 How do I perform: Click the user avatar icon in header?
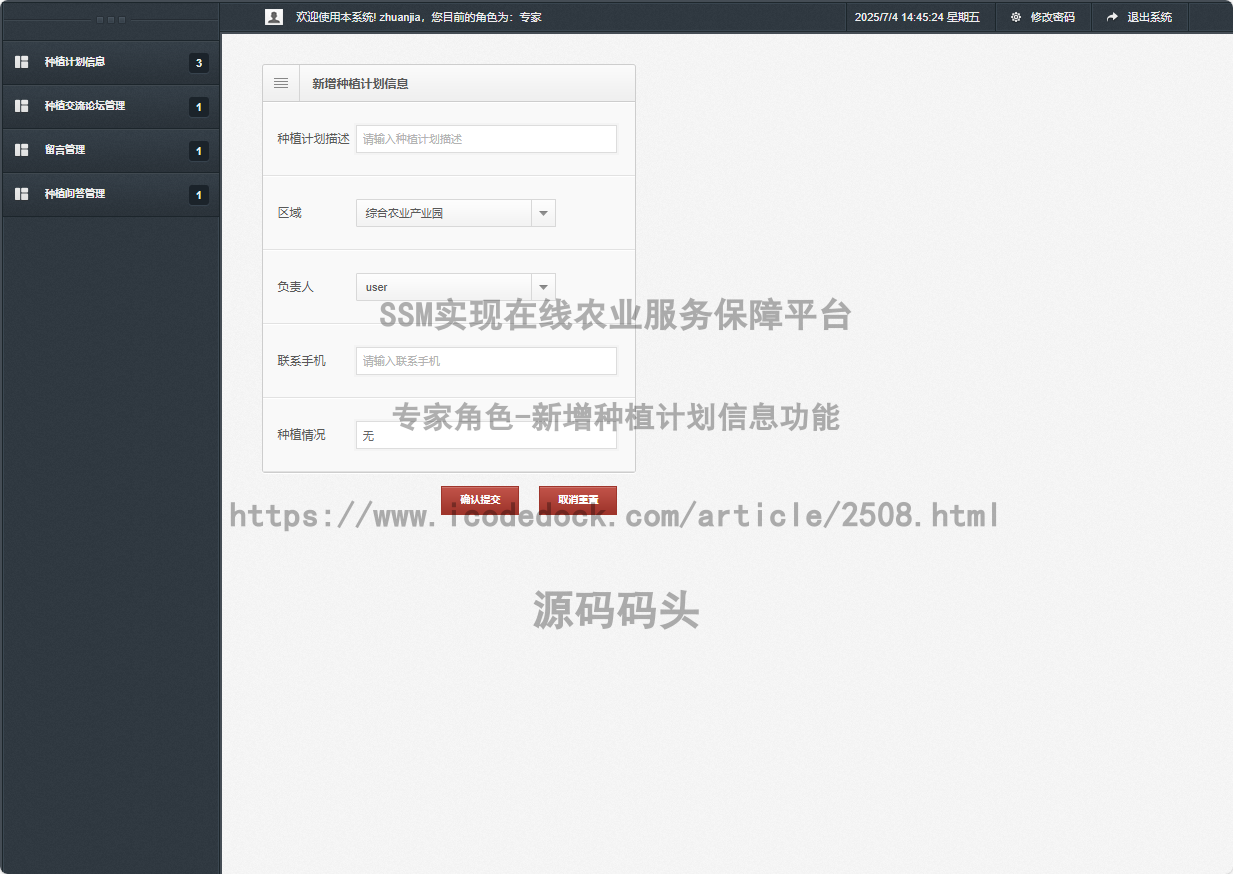pos(273,17)
